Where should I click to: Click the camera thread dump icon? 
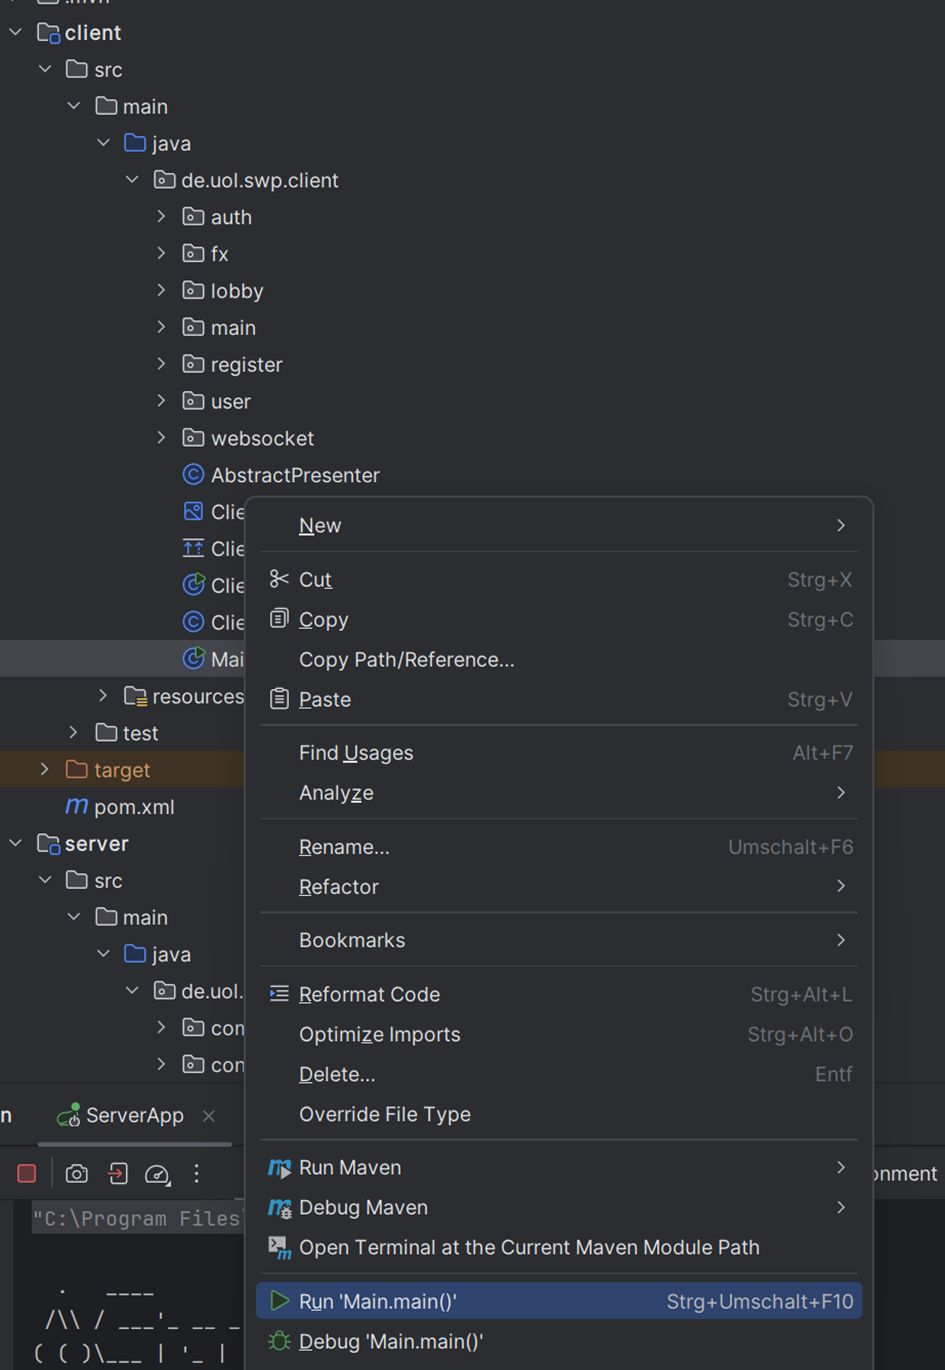pos(77,1173)
